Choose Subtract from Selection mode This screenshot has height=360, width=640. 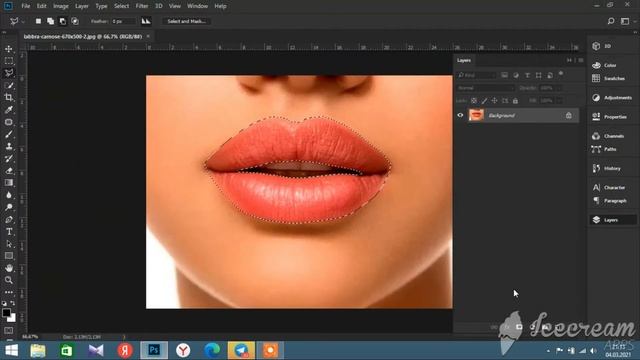coord(63,21)
